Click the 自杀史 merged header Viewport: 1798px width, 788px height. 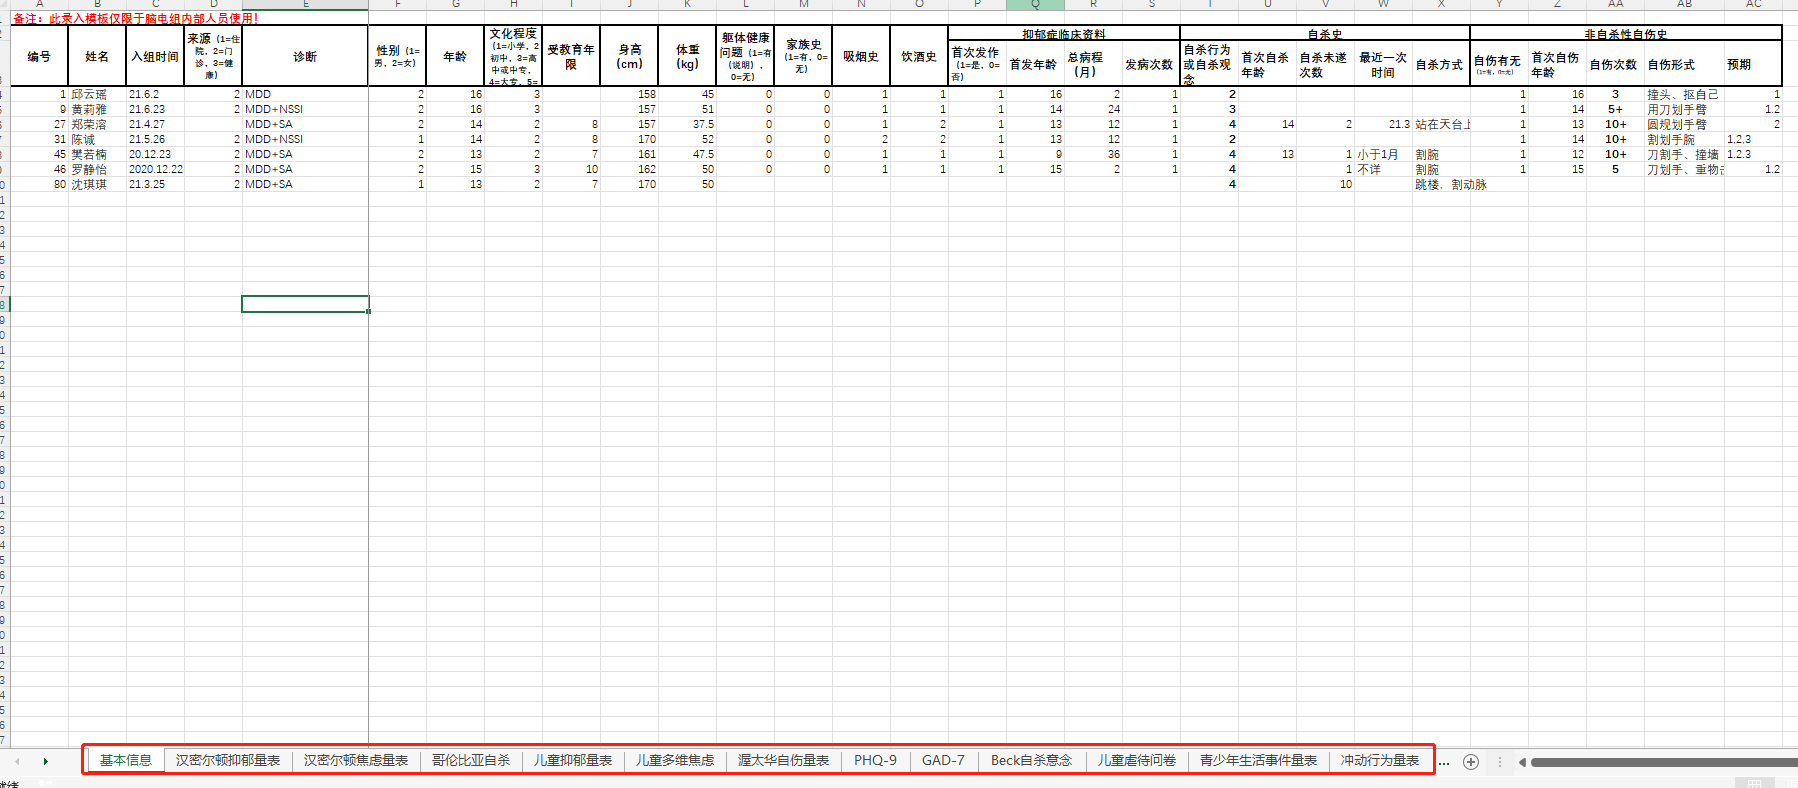point(1325,34)
